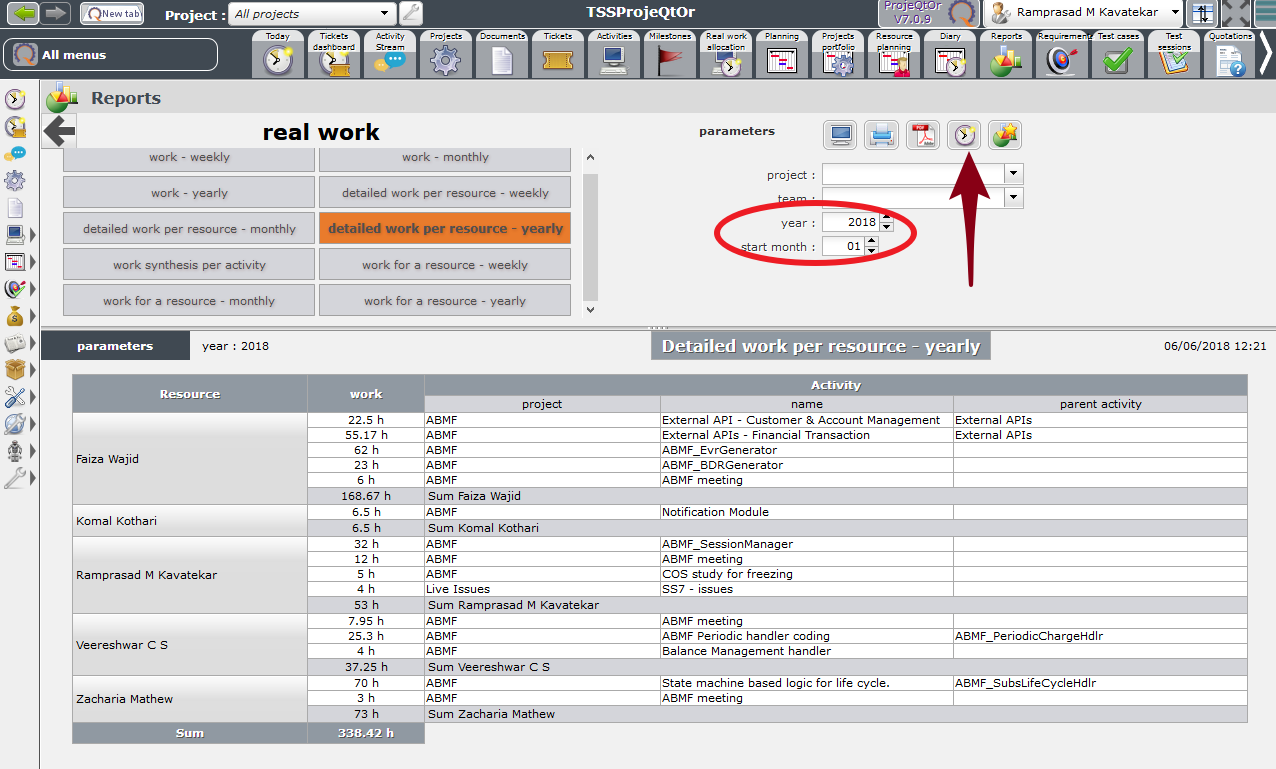Click the New tab button

(x=111, y=14)
